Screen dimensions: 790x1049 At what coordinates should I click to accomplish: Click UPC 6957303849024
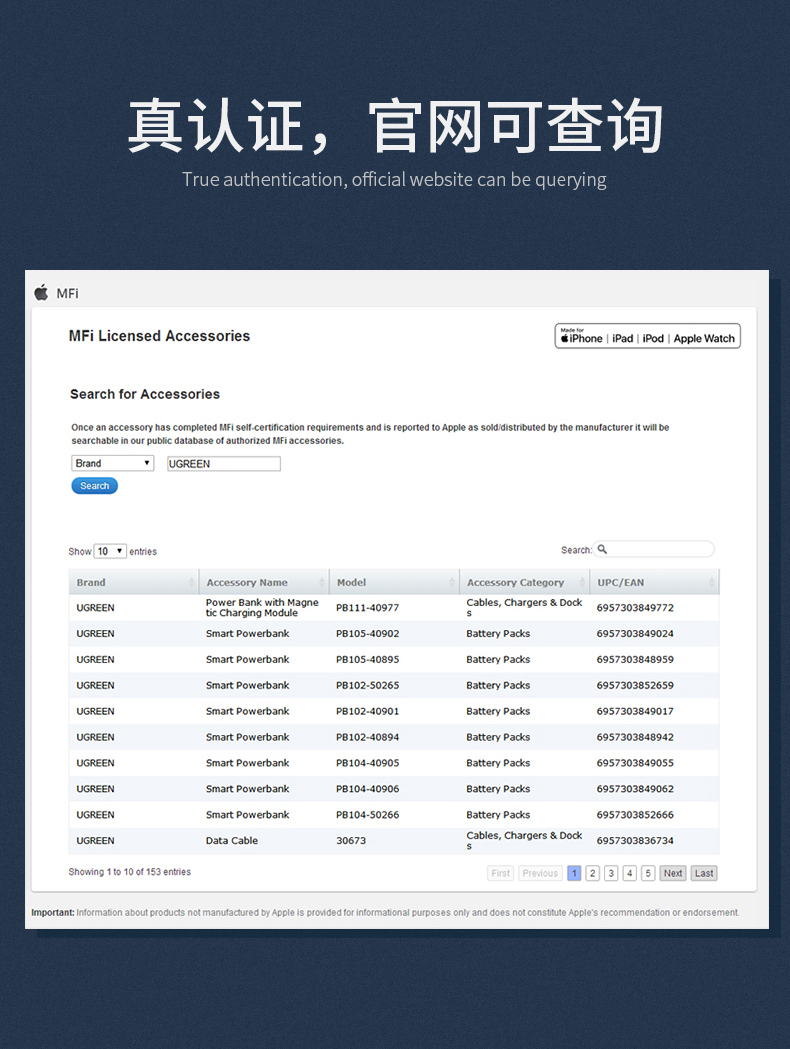point(635,634)
